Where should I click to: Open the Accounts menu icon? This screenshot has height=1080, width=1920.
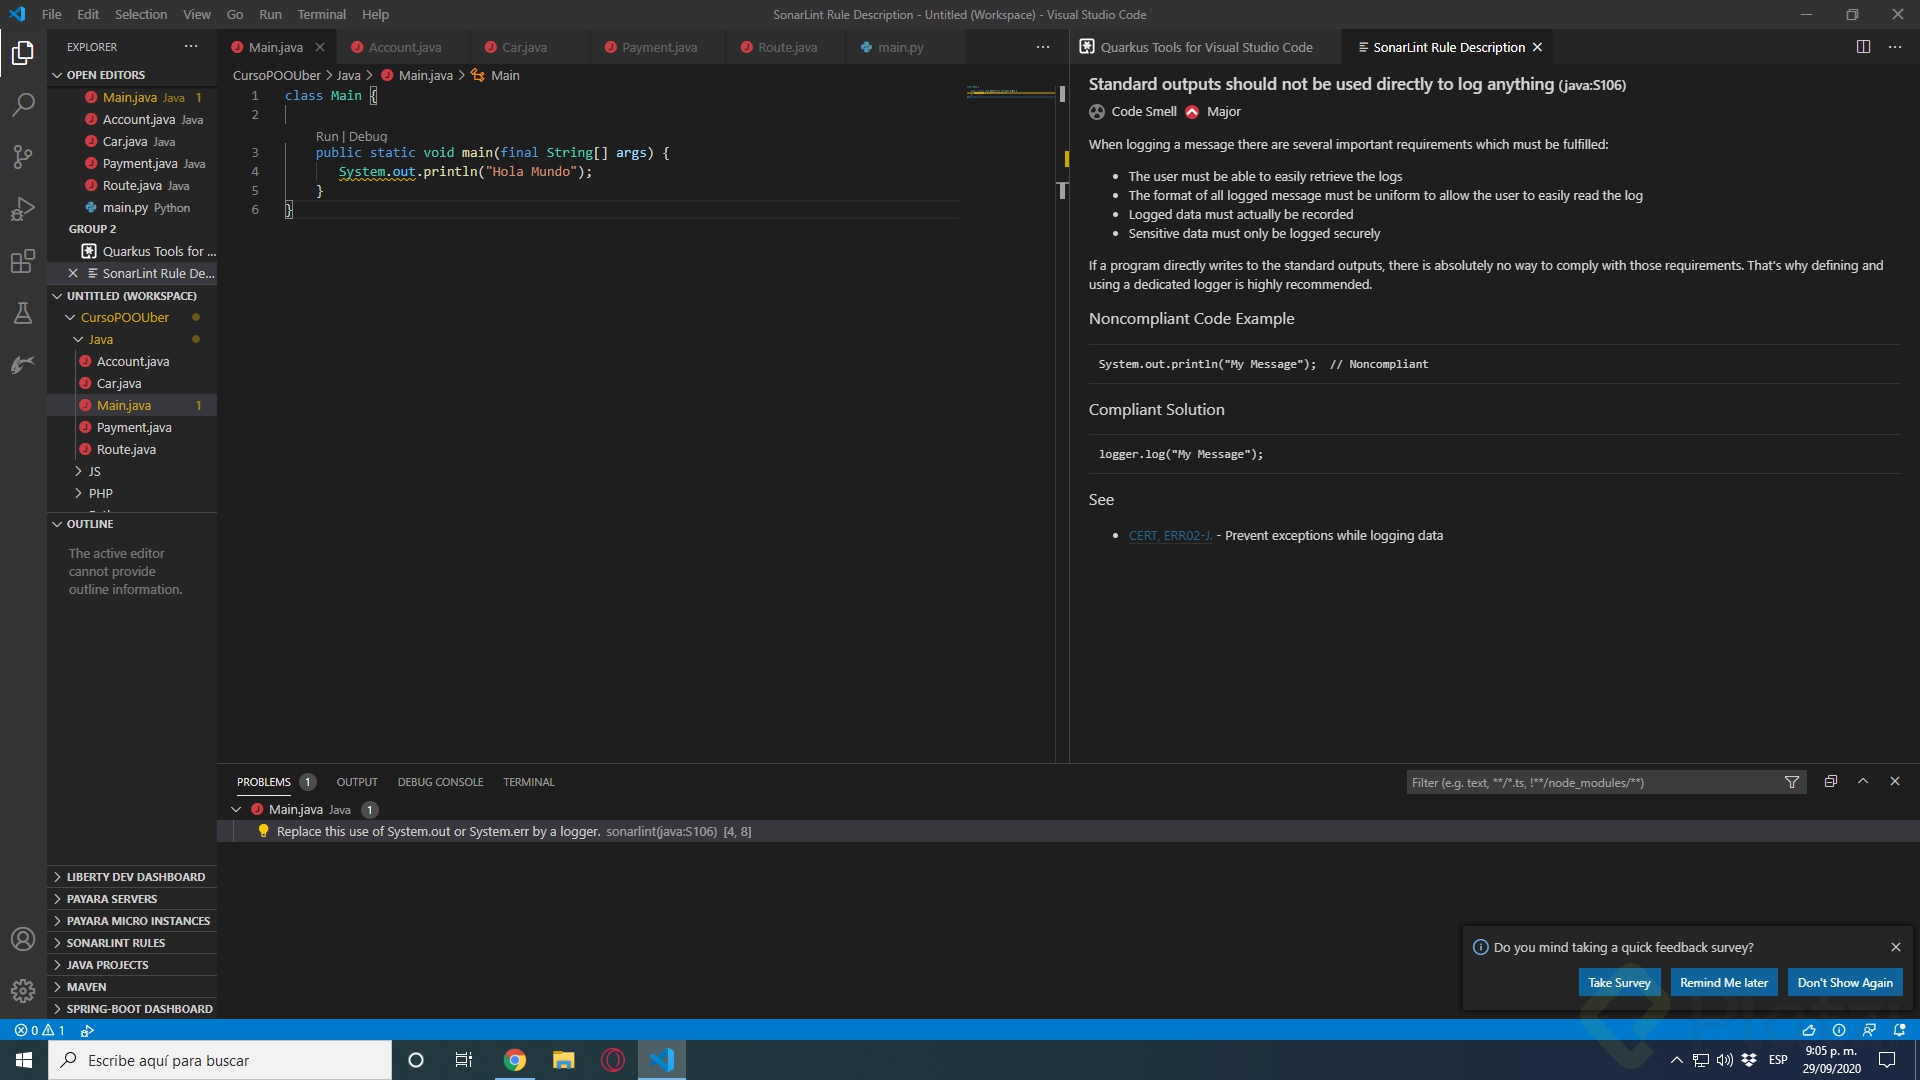click(x=23, y=939)
